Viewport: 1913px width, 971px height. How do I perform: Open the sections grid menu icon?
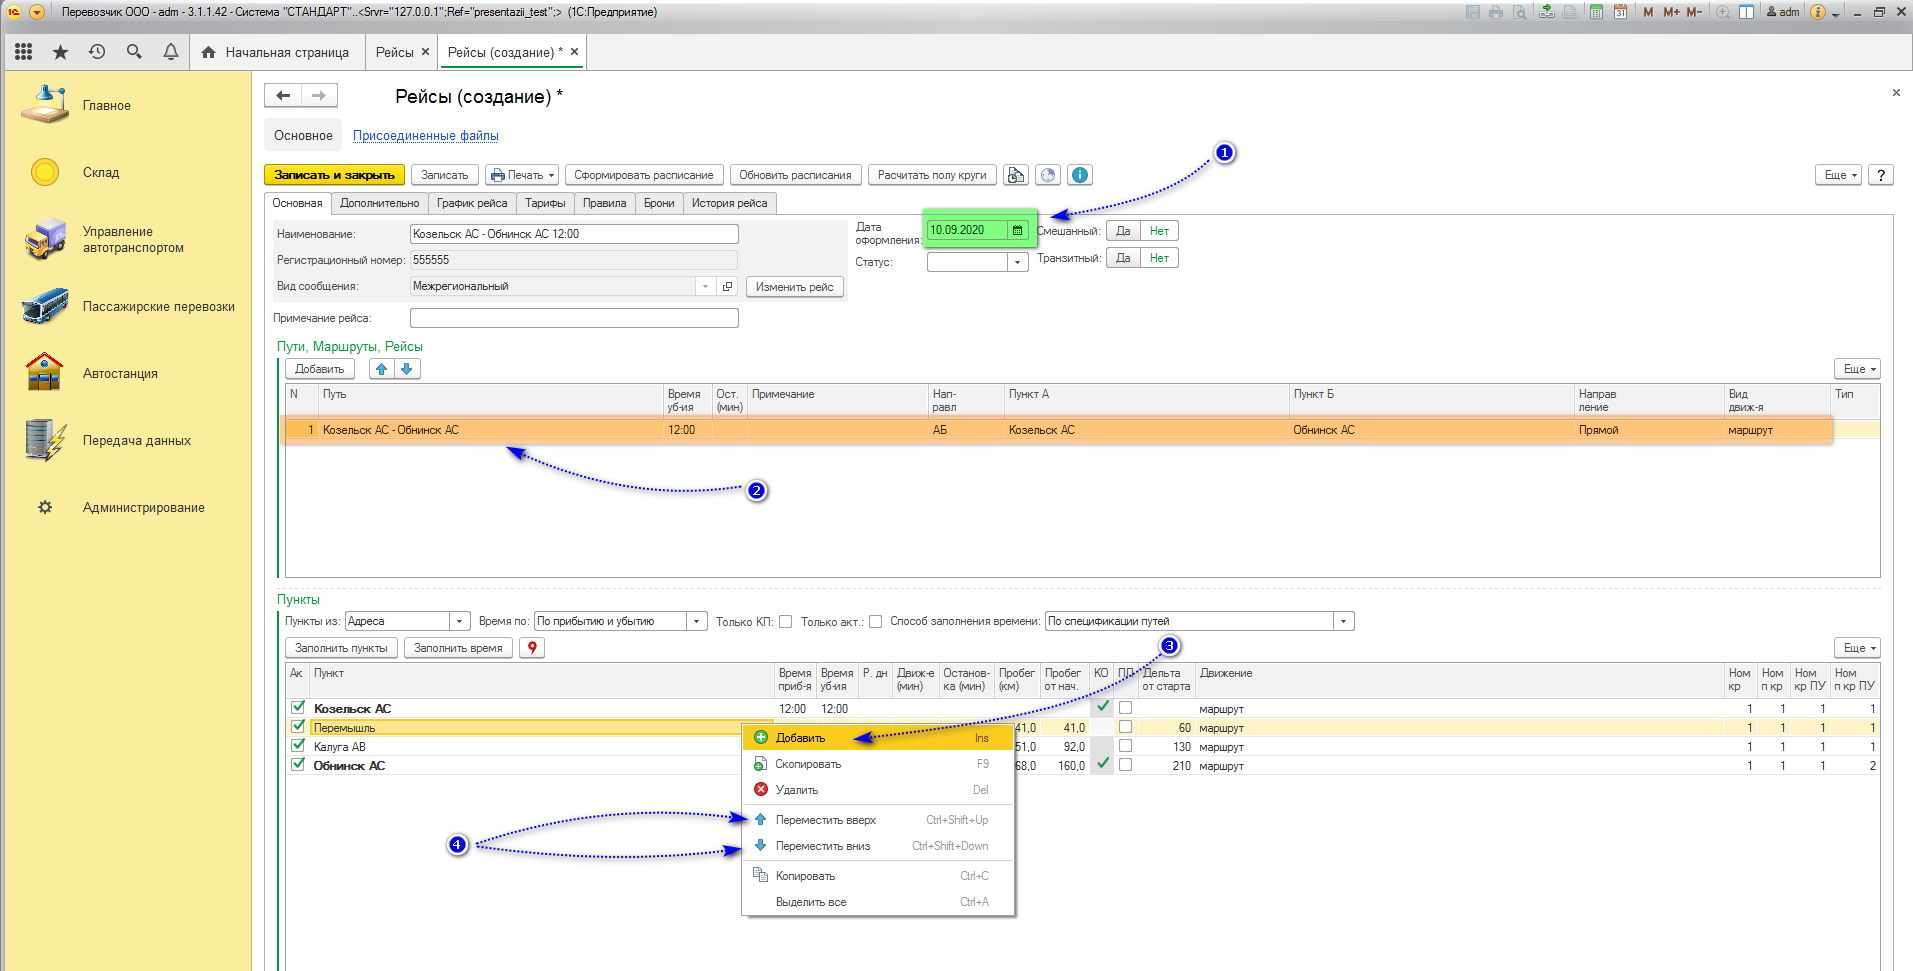point(23,52)
